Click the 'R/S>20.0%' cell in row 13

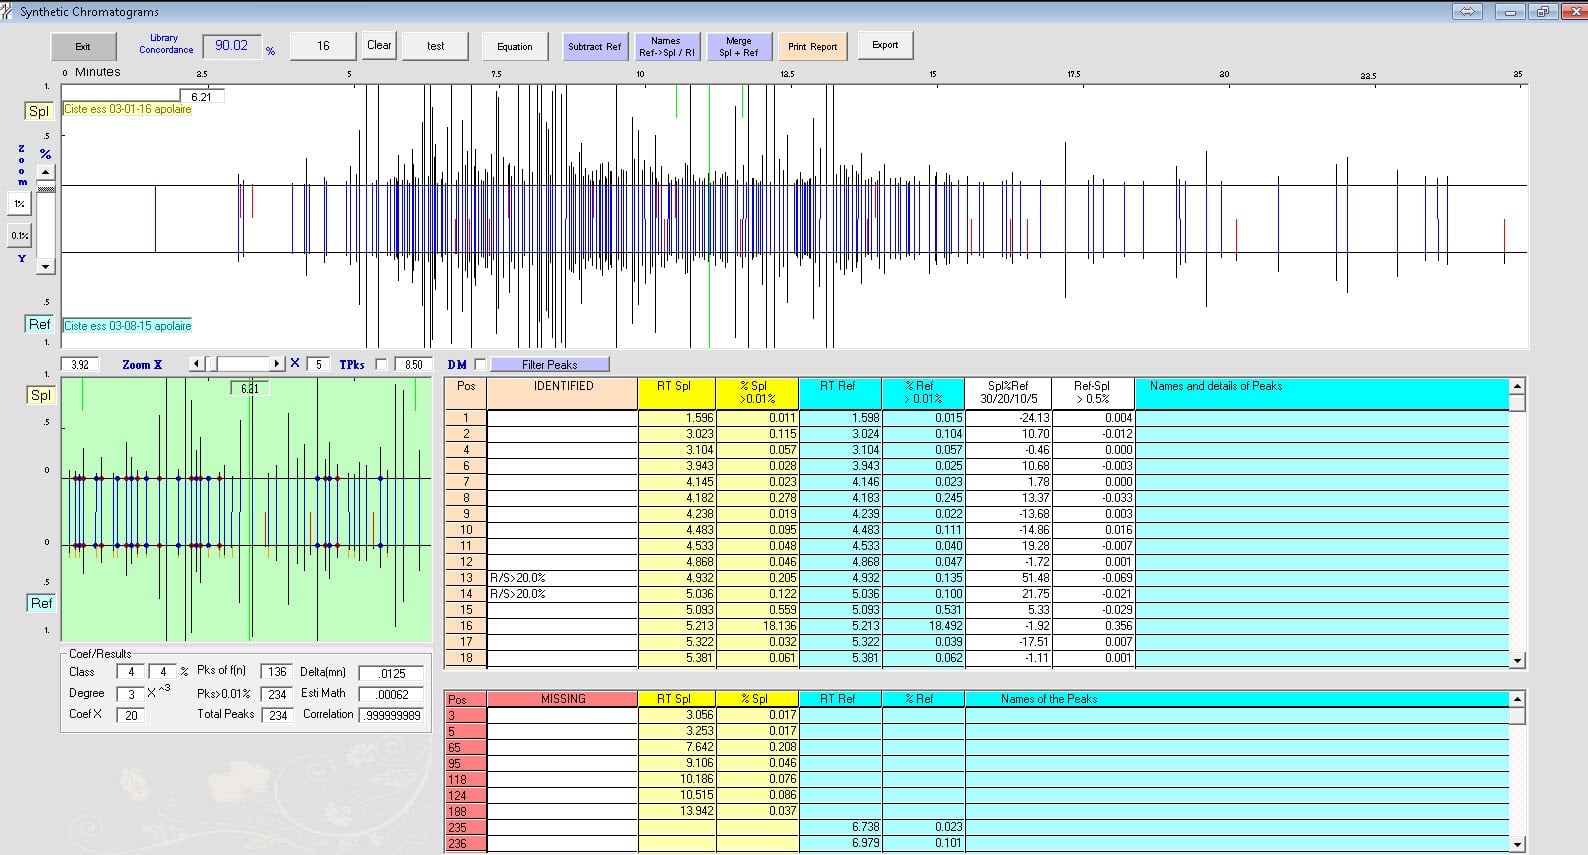coord(562,578)
